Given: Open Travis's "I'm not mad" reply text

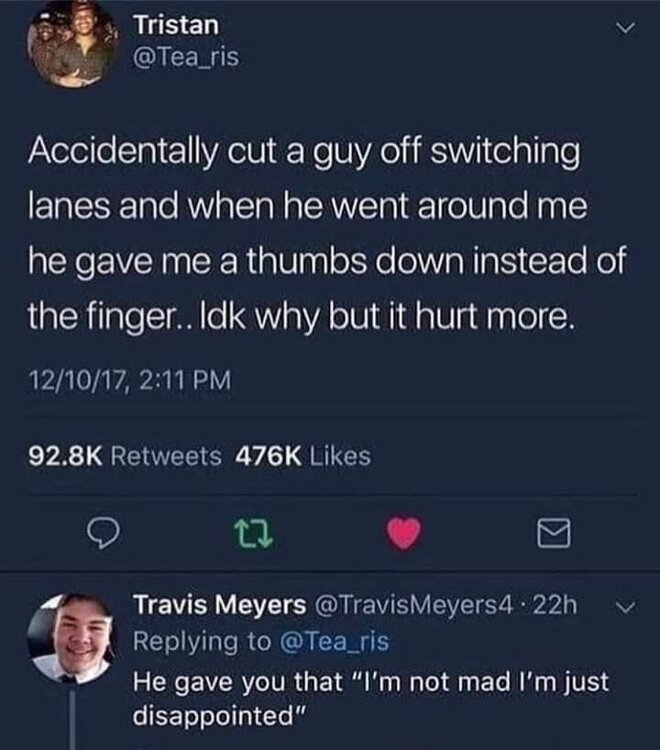Looking at the screenshot, I should (372, 698).
